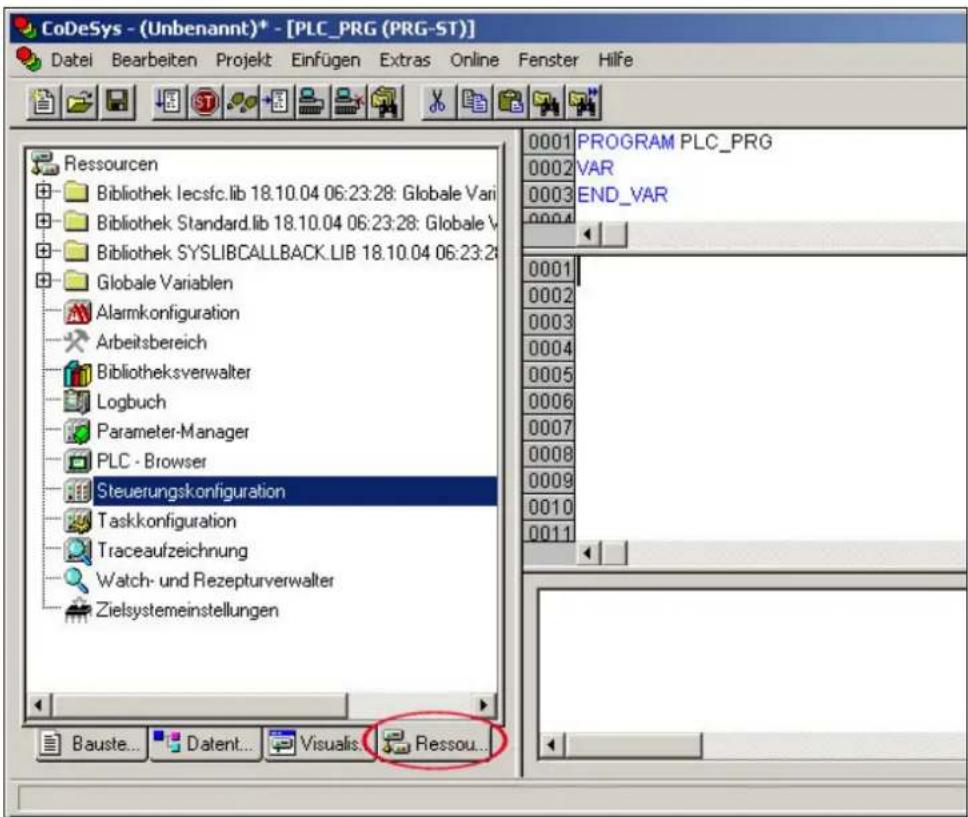Click the Logout computer icon with red cross

click(348, 101)
